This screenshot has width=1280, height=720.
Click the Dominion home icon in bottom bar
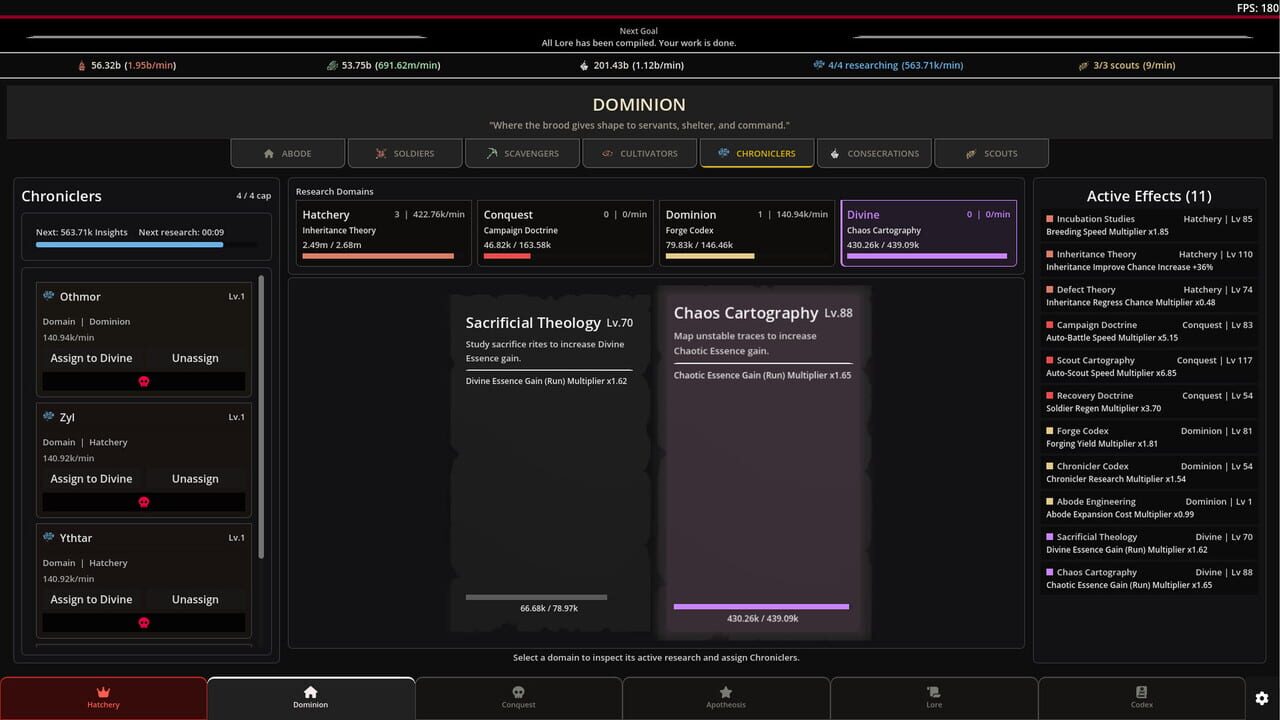pyautogui.click(x=310, y=692)
